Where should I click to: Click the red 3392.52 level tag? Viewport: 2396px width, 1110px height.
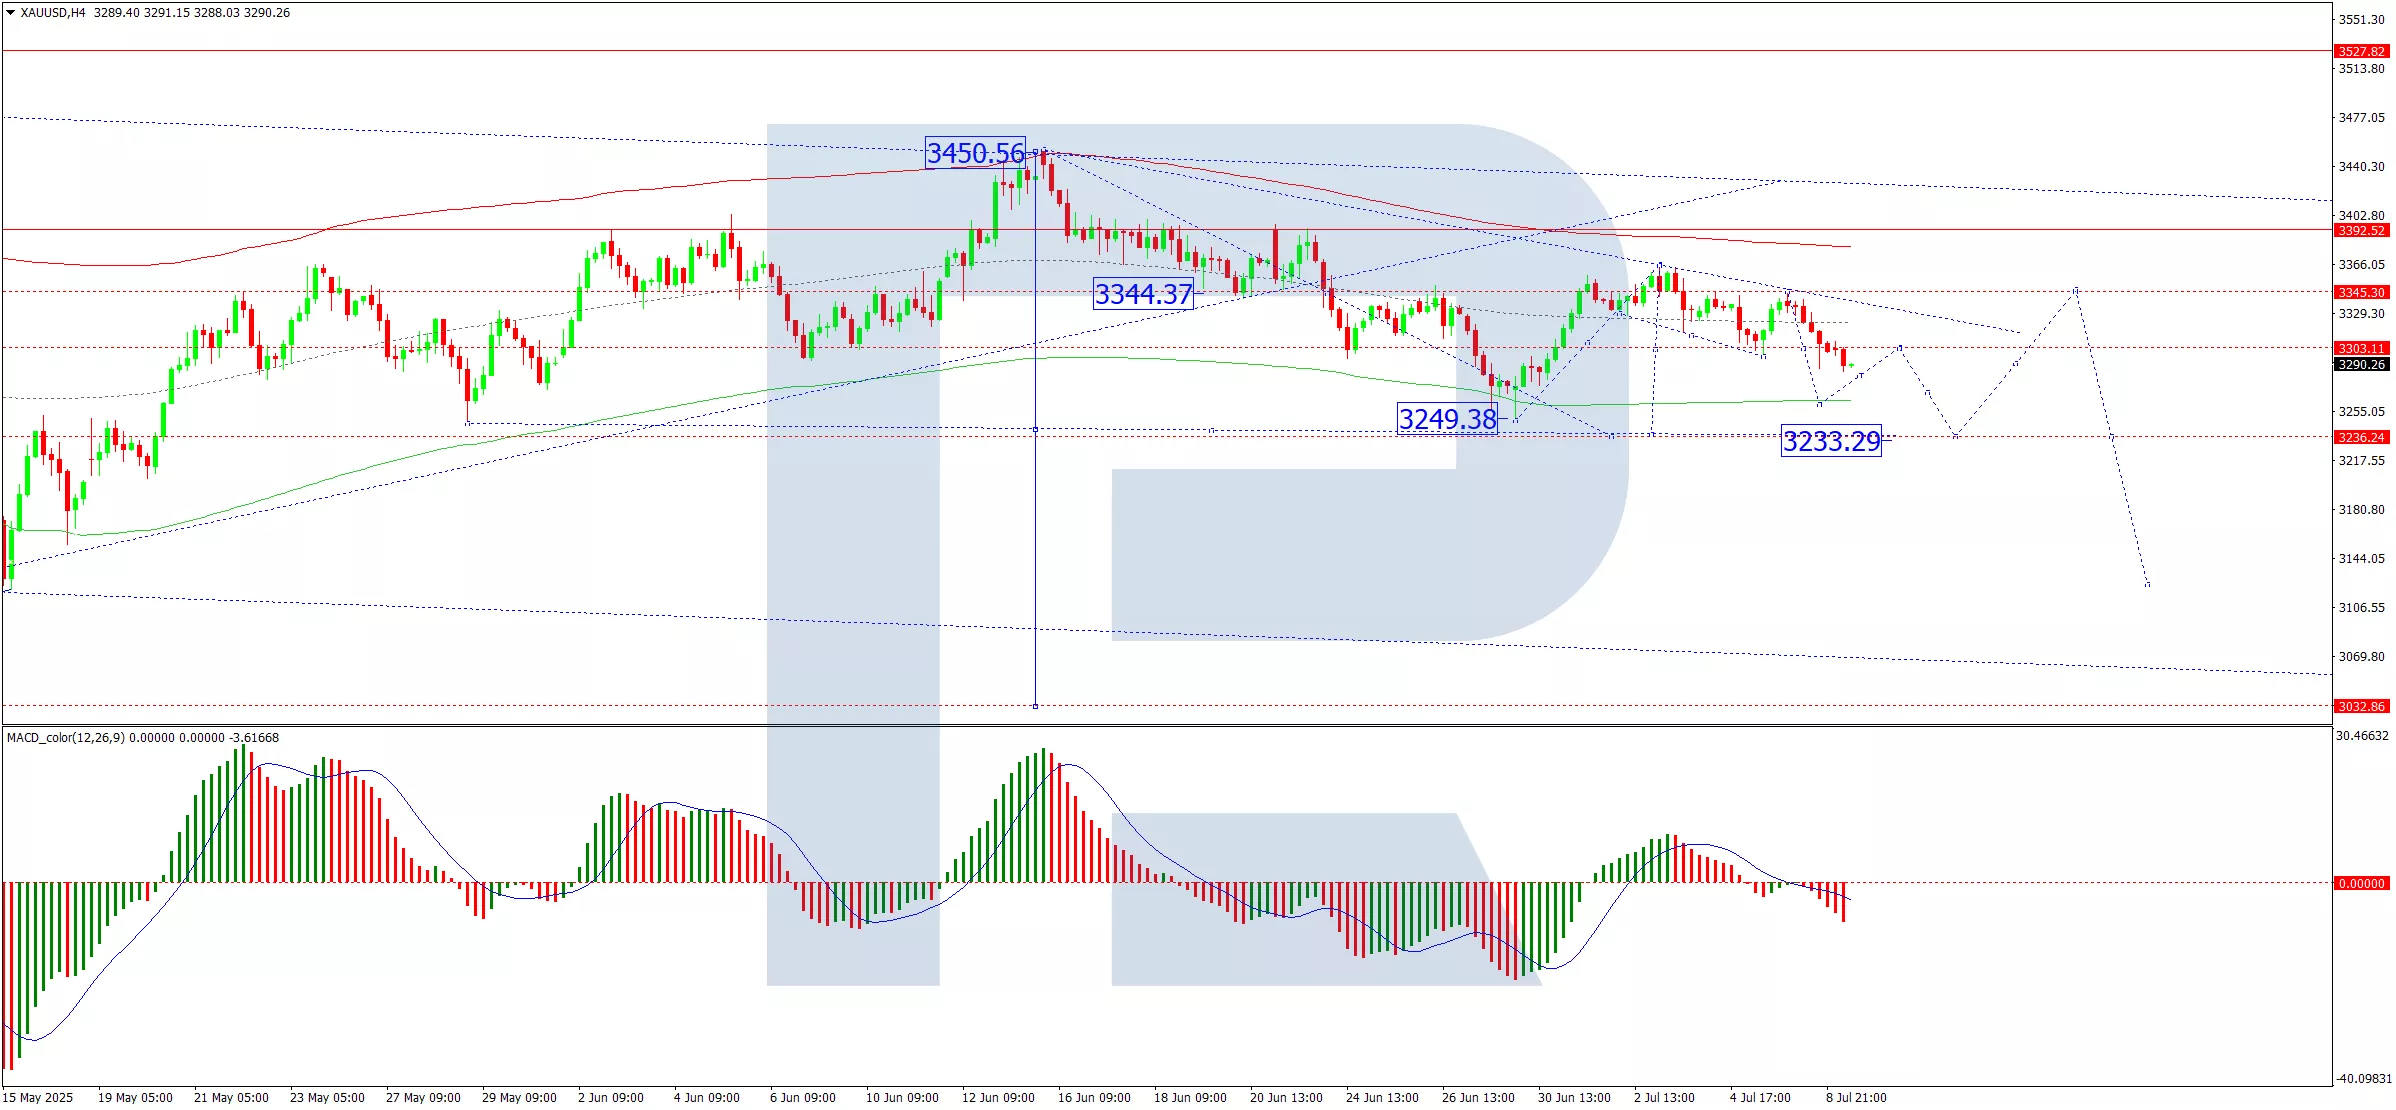click(2361, 230)
